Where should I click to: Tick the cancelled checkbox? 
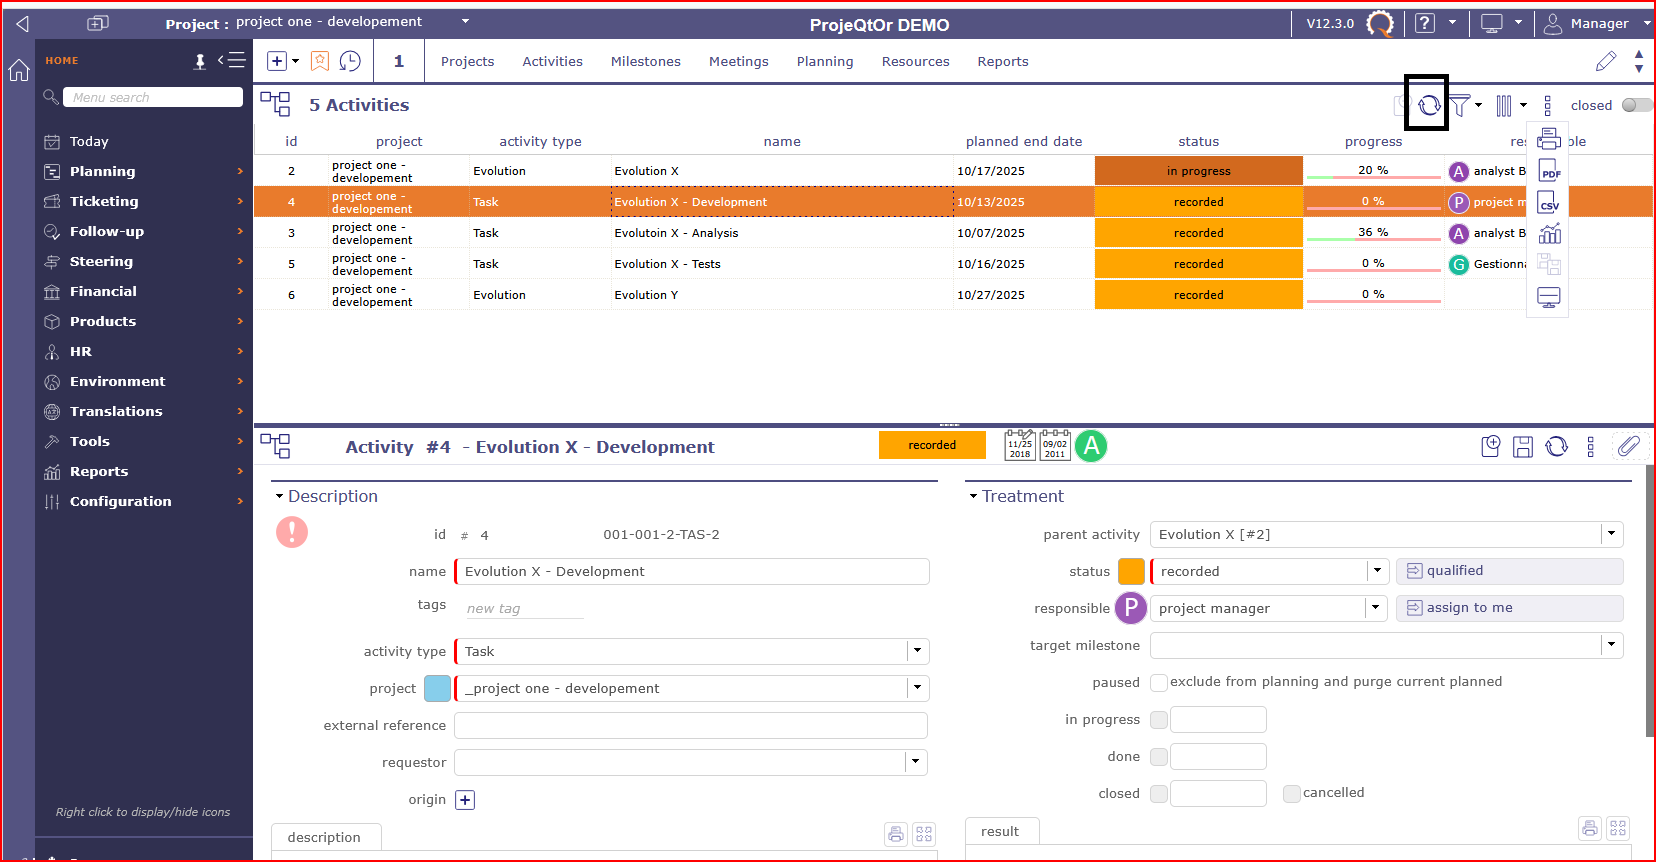[x=1292, y=793]
